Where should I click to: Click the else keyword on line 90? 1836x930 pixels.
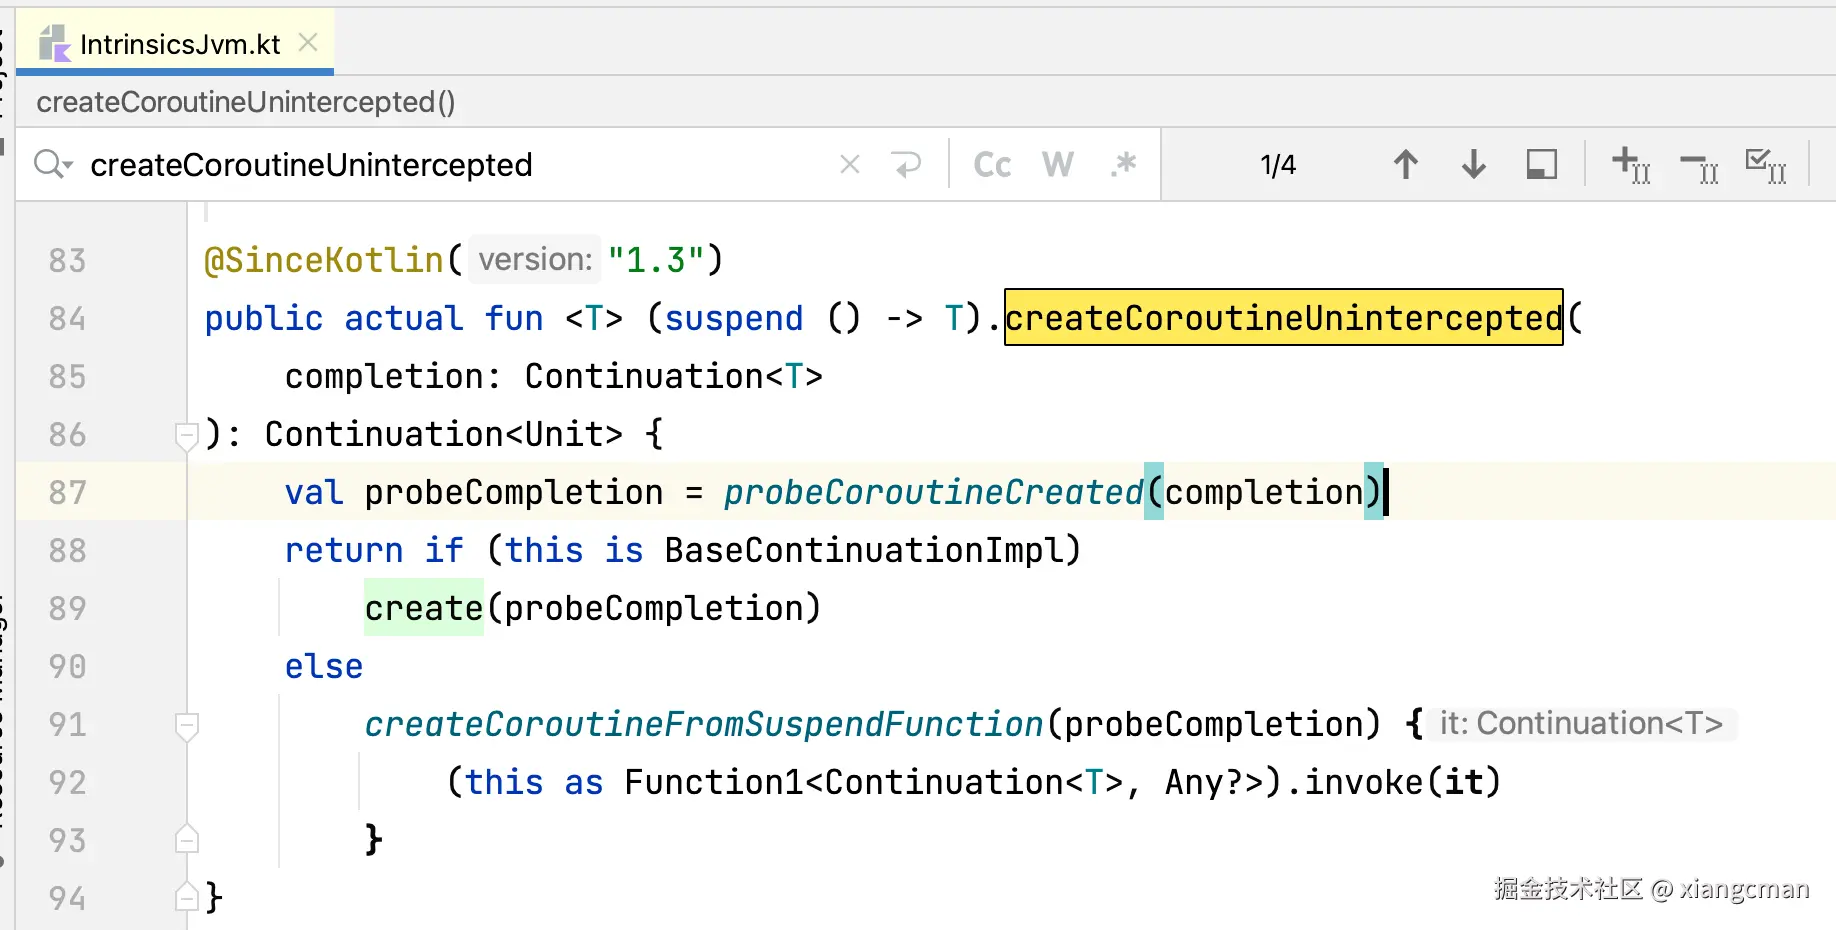324,666
